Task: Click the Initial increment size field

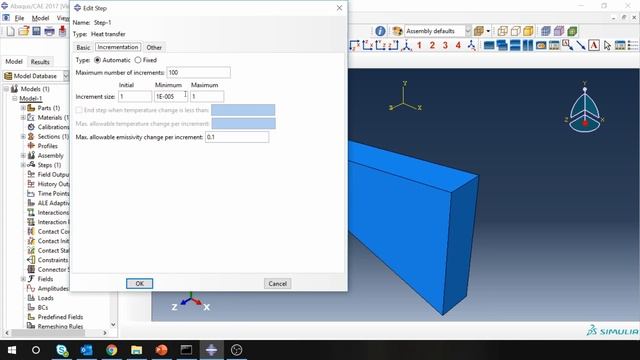Action: pos(135,97)
